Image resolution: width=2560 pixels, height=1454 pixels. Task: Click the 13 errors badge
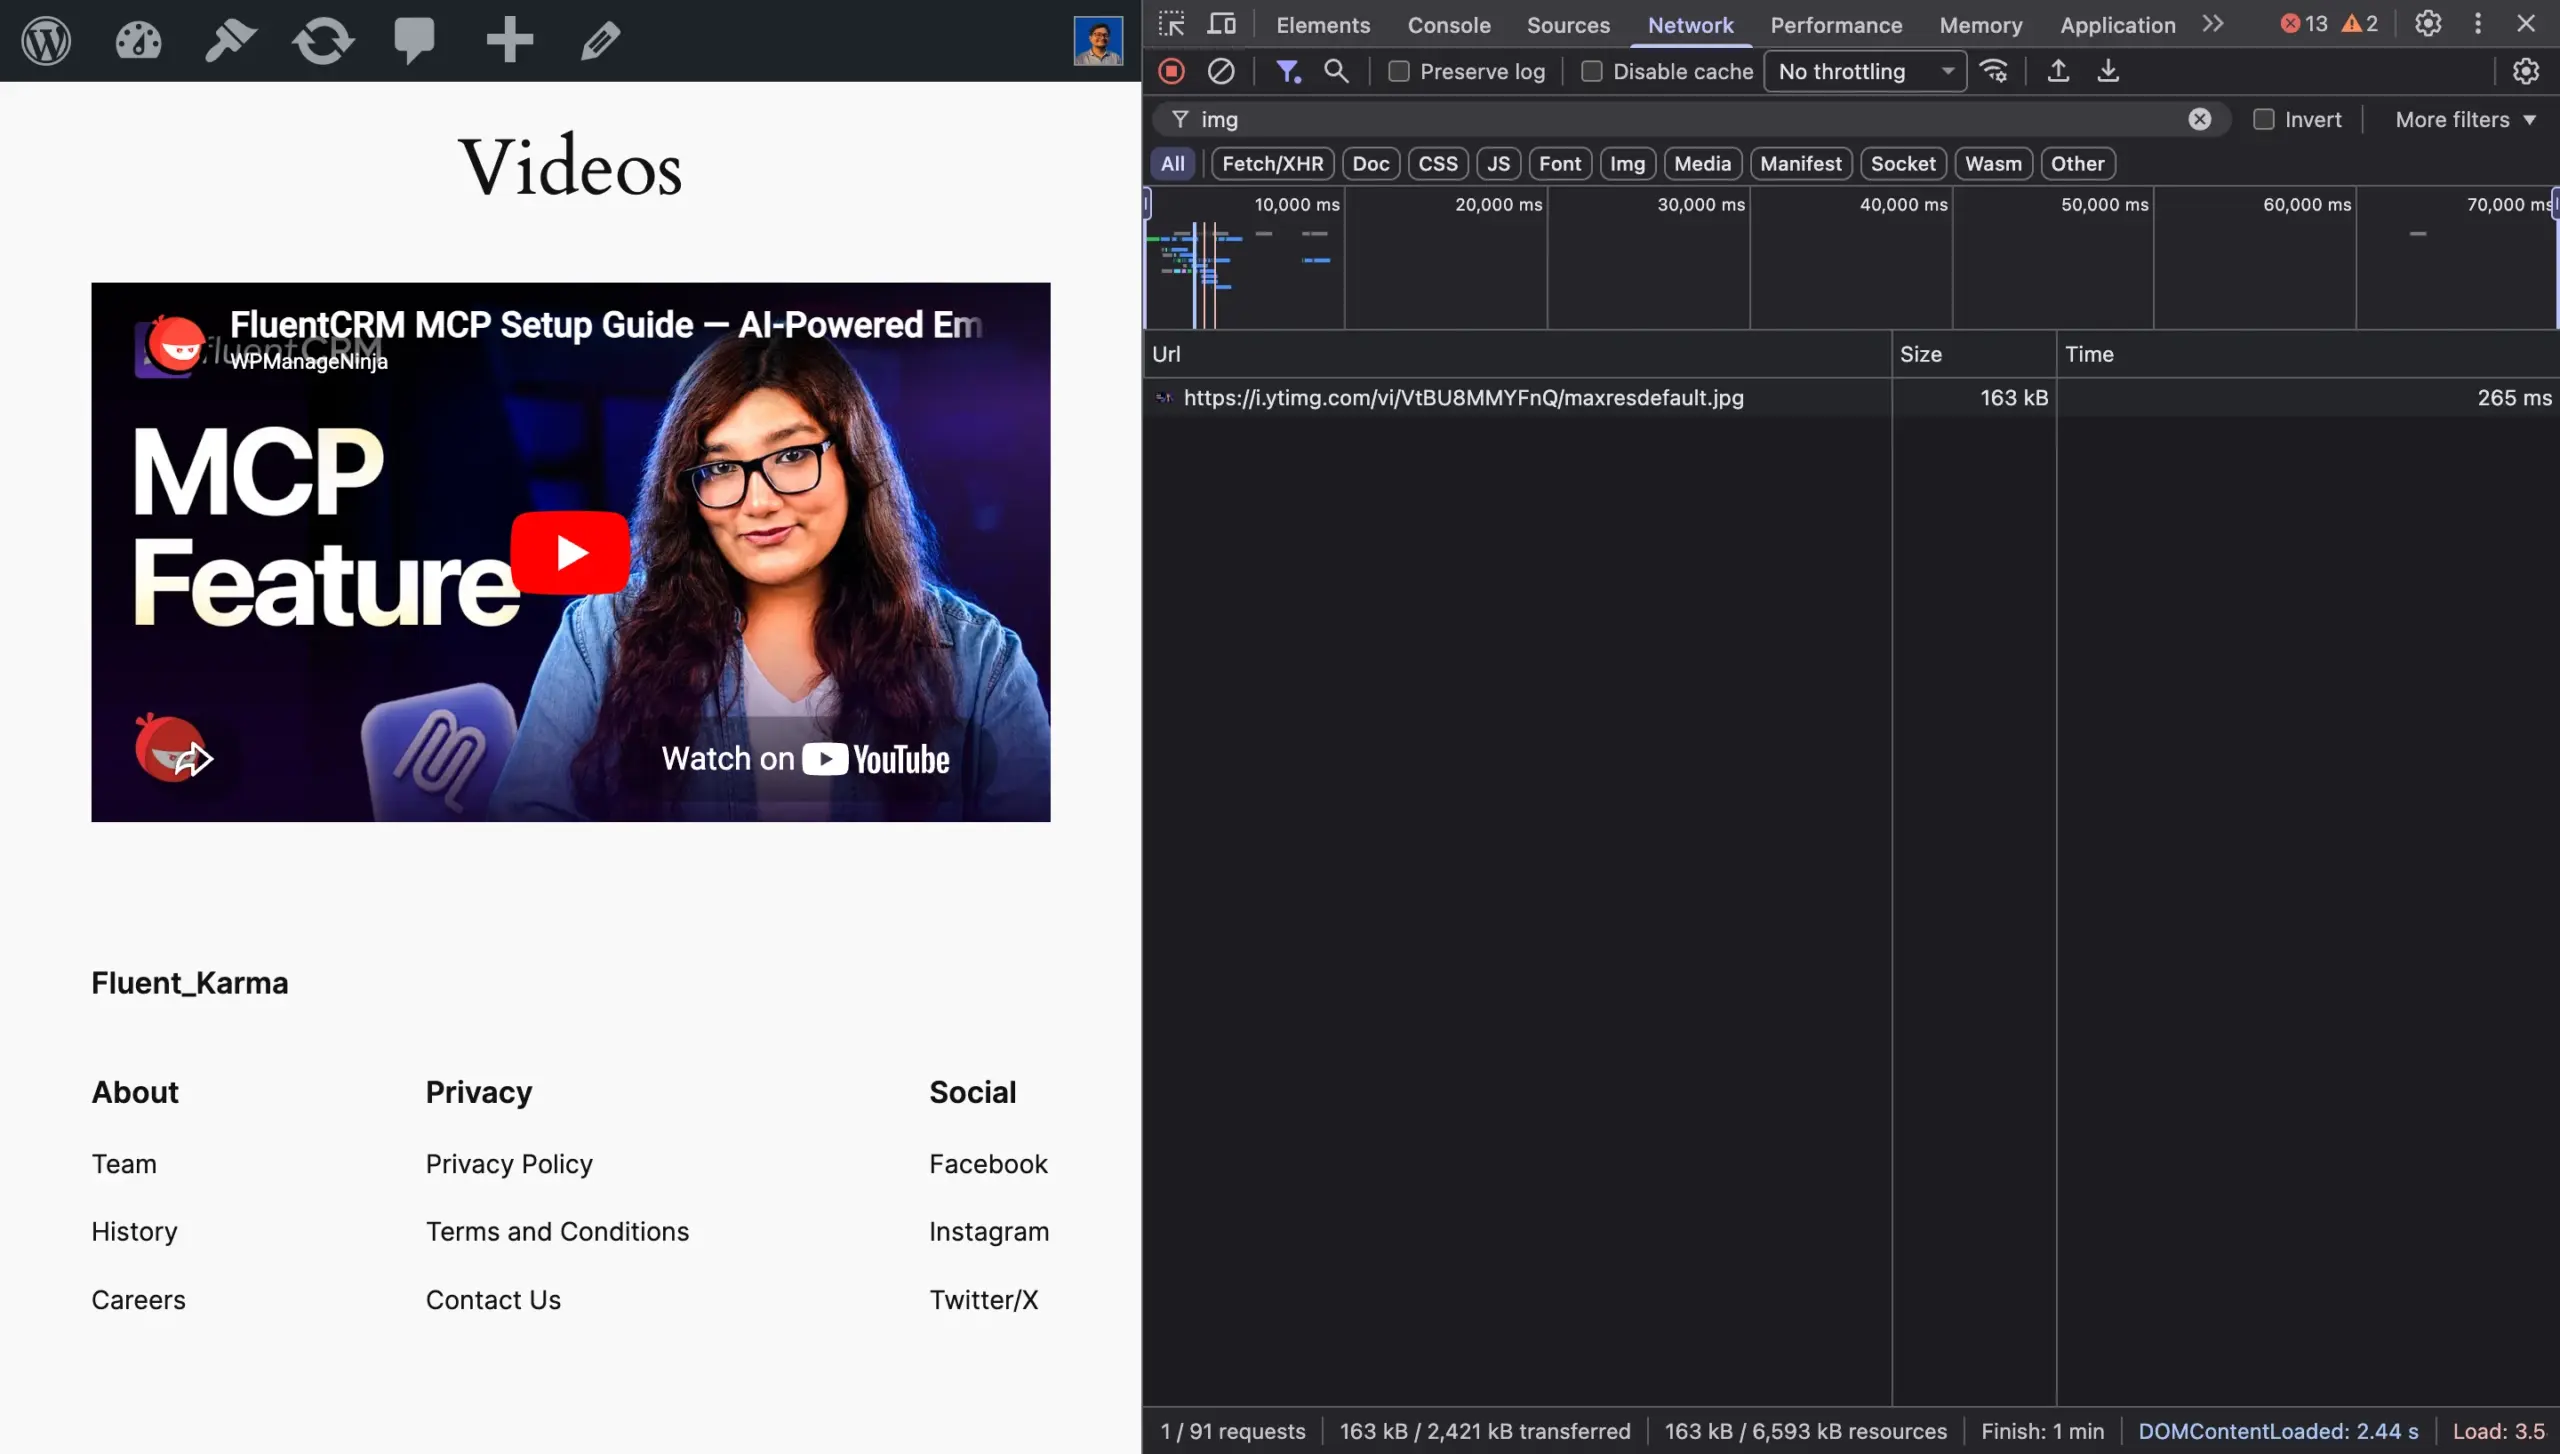2304,24
